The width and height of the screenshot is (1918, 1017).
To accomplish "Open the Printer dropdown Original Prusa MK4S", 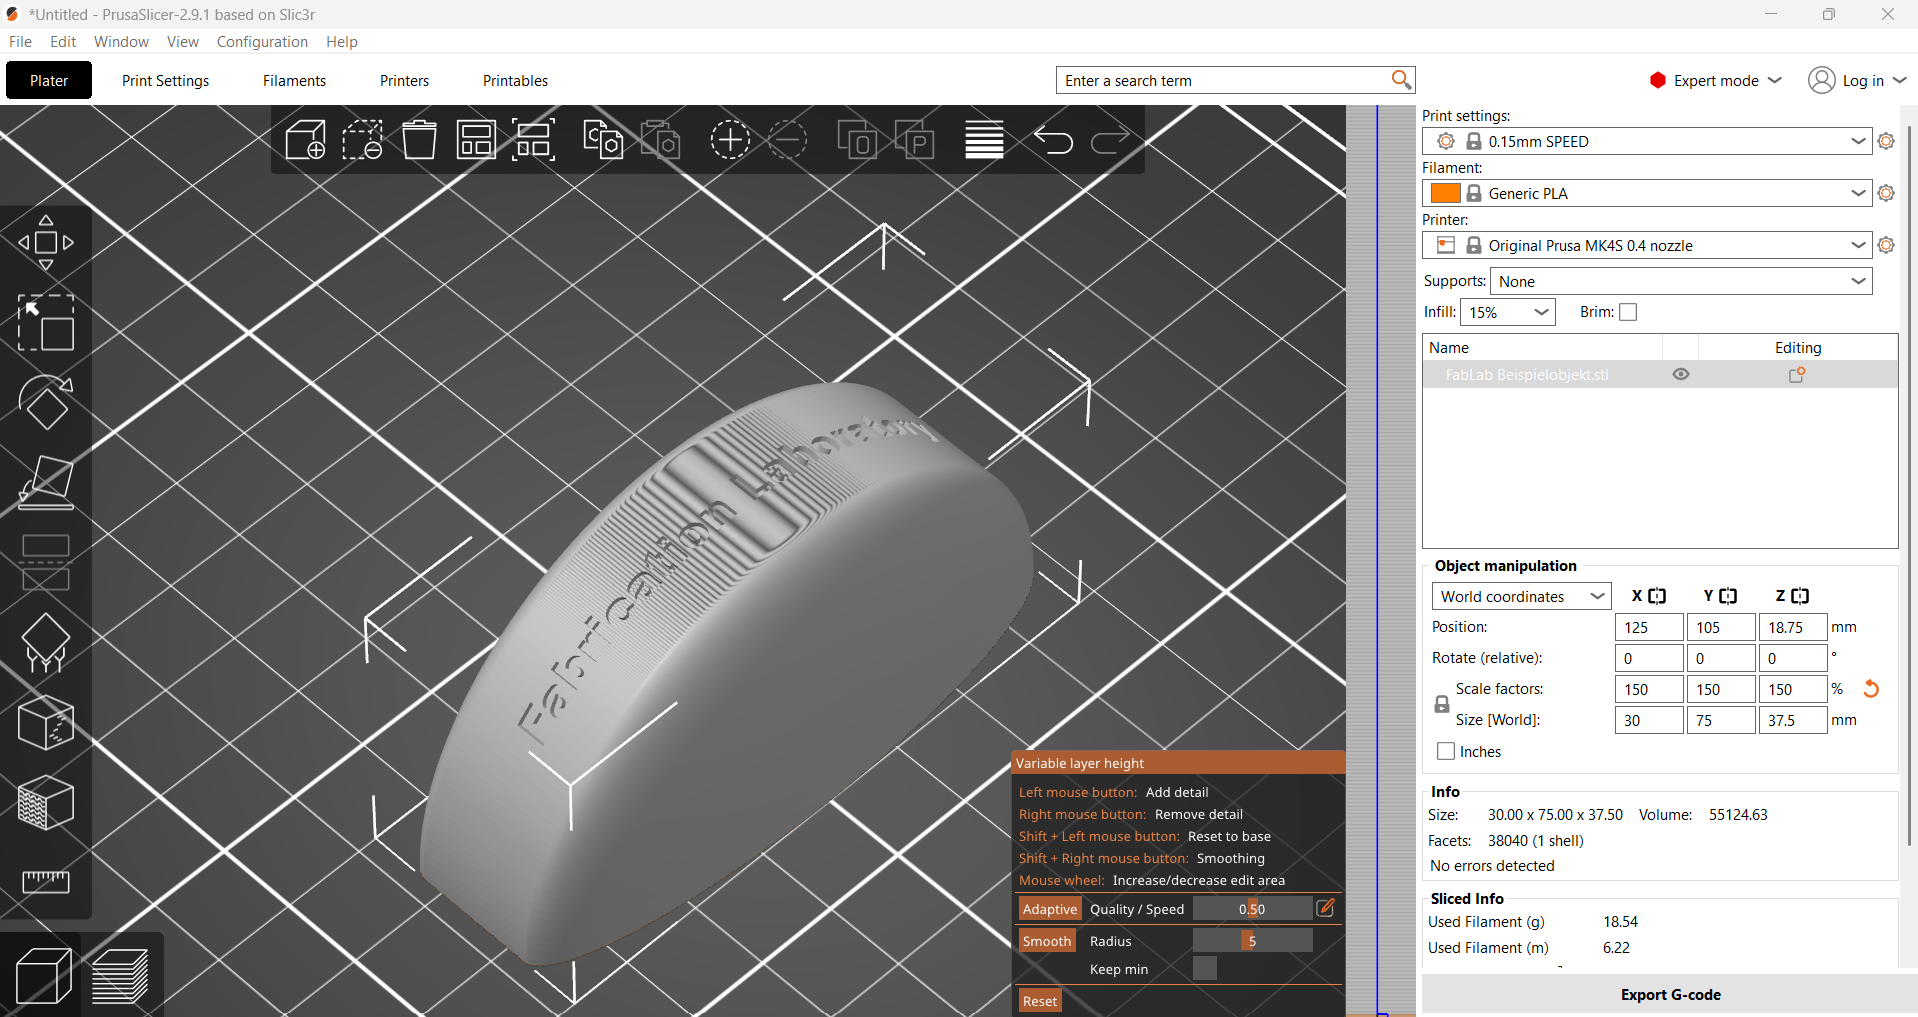I will coord(1647,245).
